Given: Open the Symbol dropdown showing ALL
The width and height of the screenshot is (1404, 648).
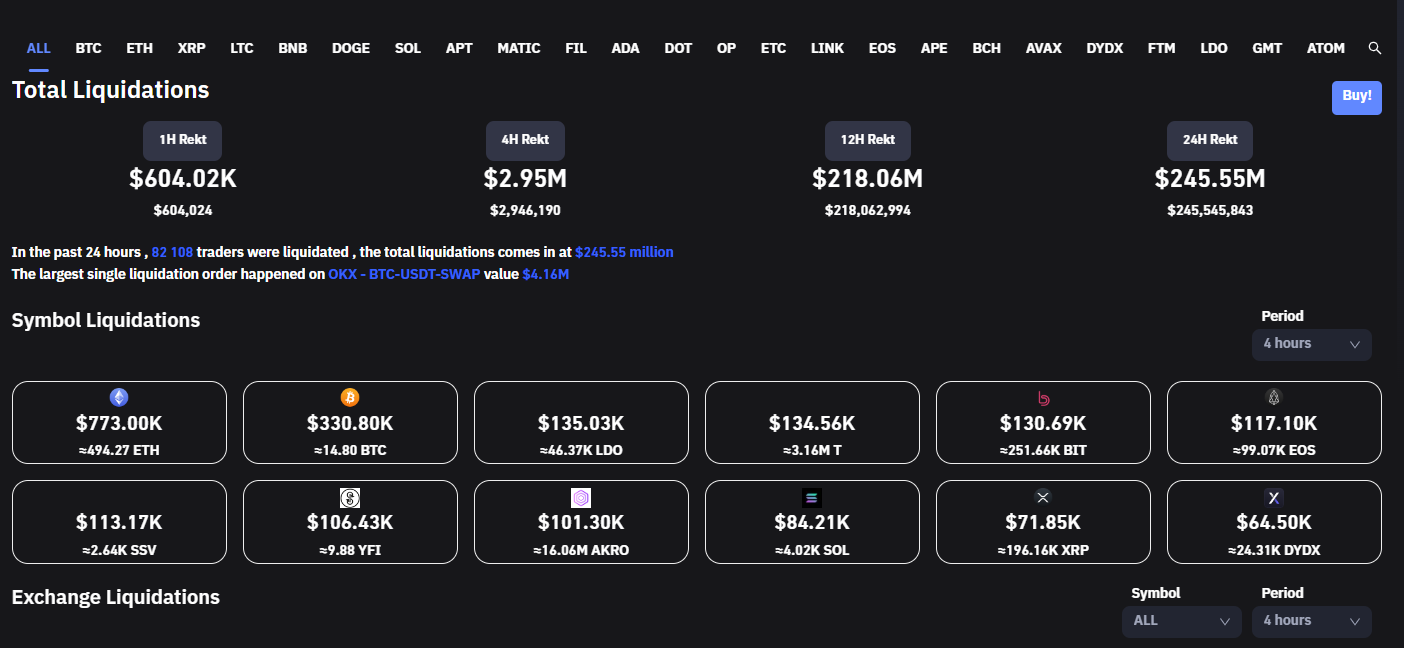Looking at the screenshot, I should pyautogui.click(x=1181, y=621).
